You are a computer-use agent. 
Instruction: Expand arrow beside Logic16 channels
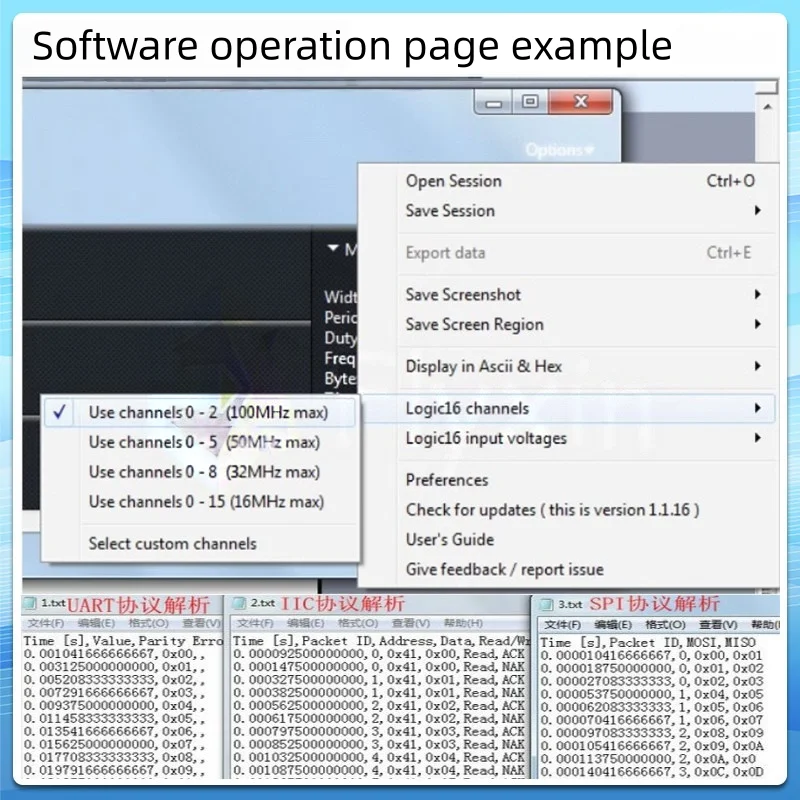758,408
